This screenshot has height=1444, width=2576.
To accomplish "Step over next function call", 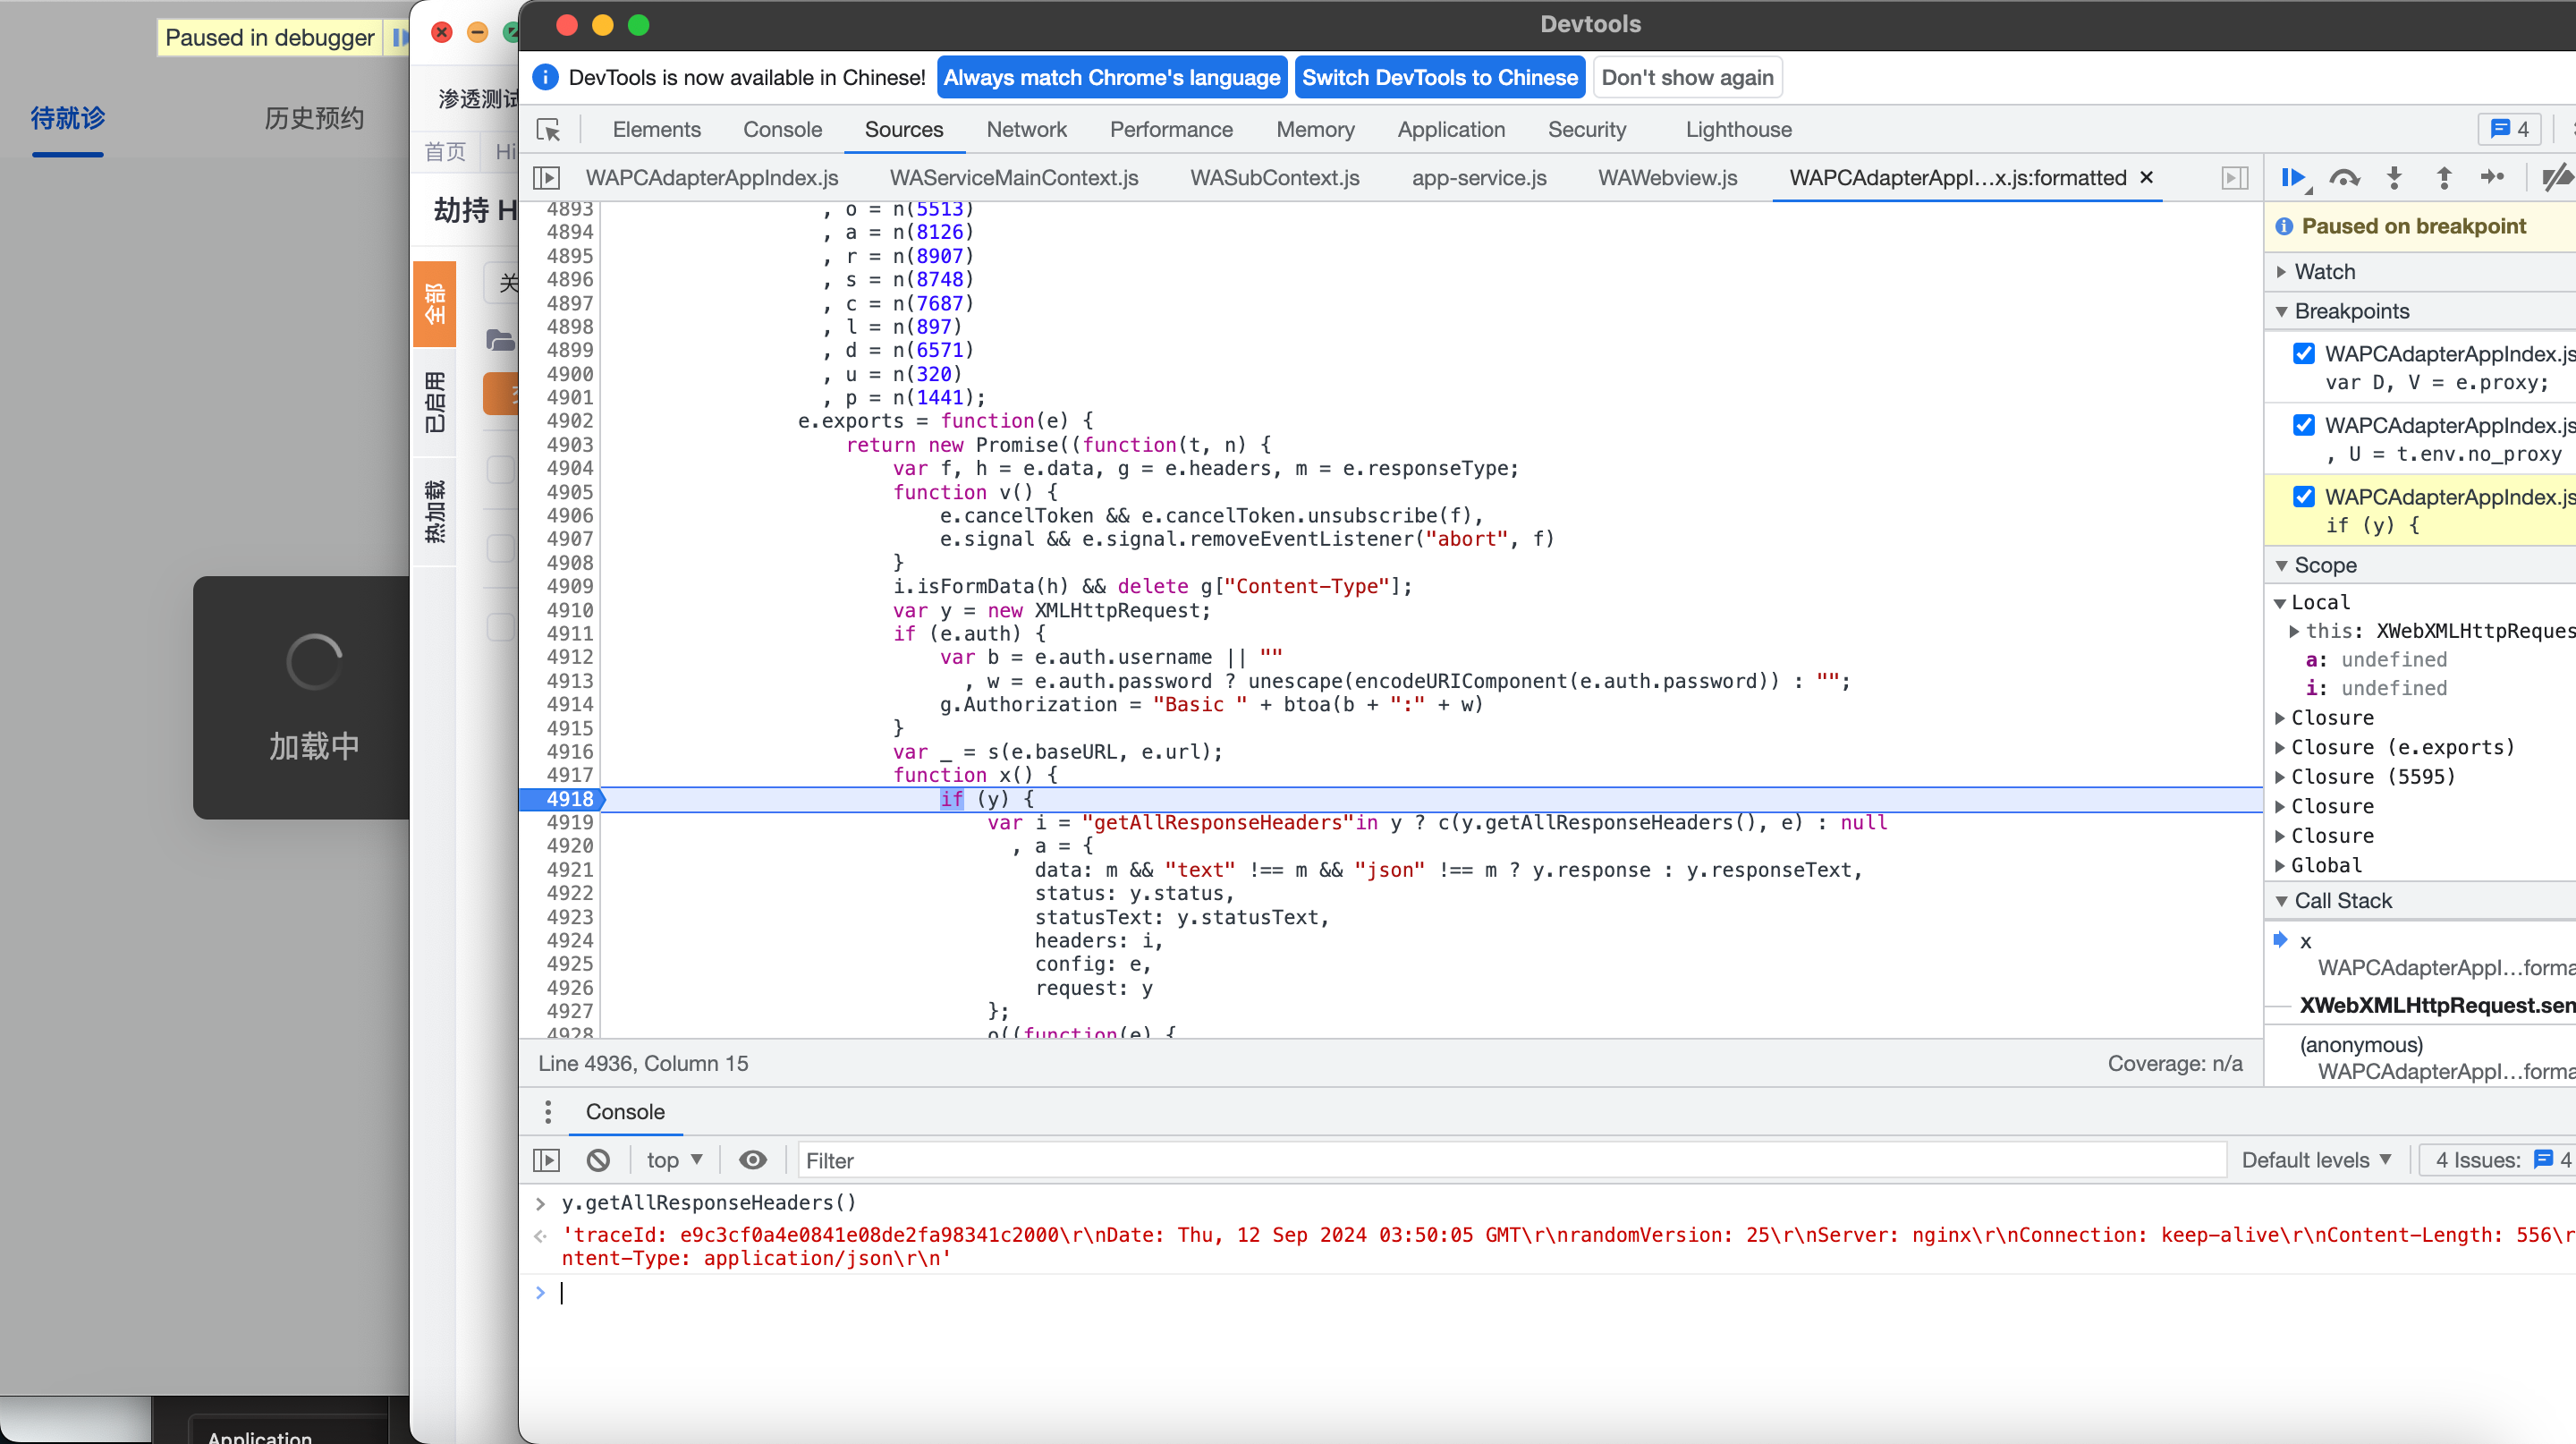I will tap(2344, 178).
